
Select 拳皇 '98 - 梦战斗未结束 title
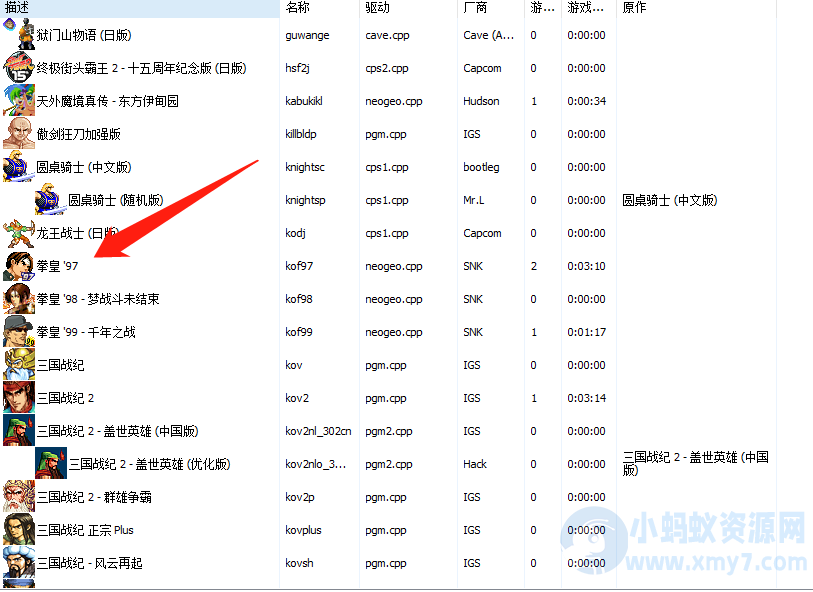coord(97,299)
